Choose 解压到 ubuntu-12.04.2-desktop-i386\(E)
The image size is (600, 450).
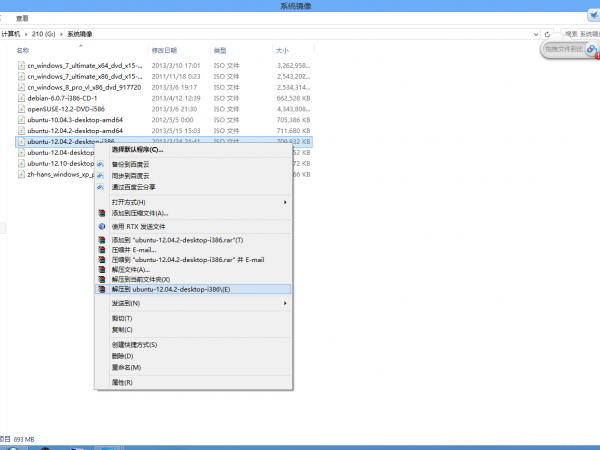(x=170, y=289)
